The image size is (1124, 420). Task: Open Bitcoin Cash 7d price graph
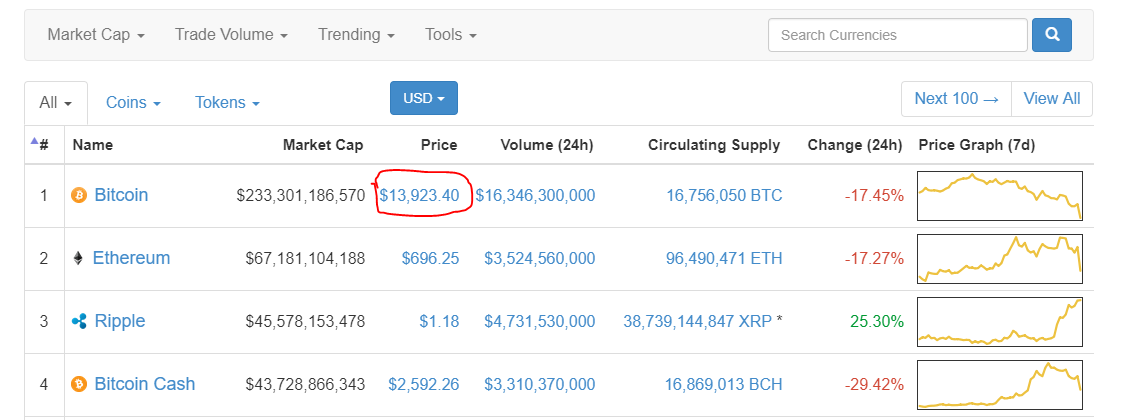click(x=1000, y=385)
